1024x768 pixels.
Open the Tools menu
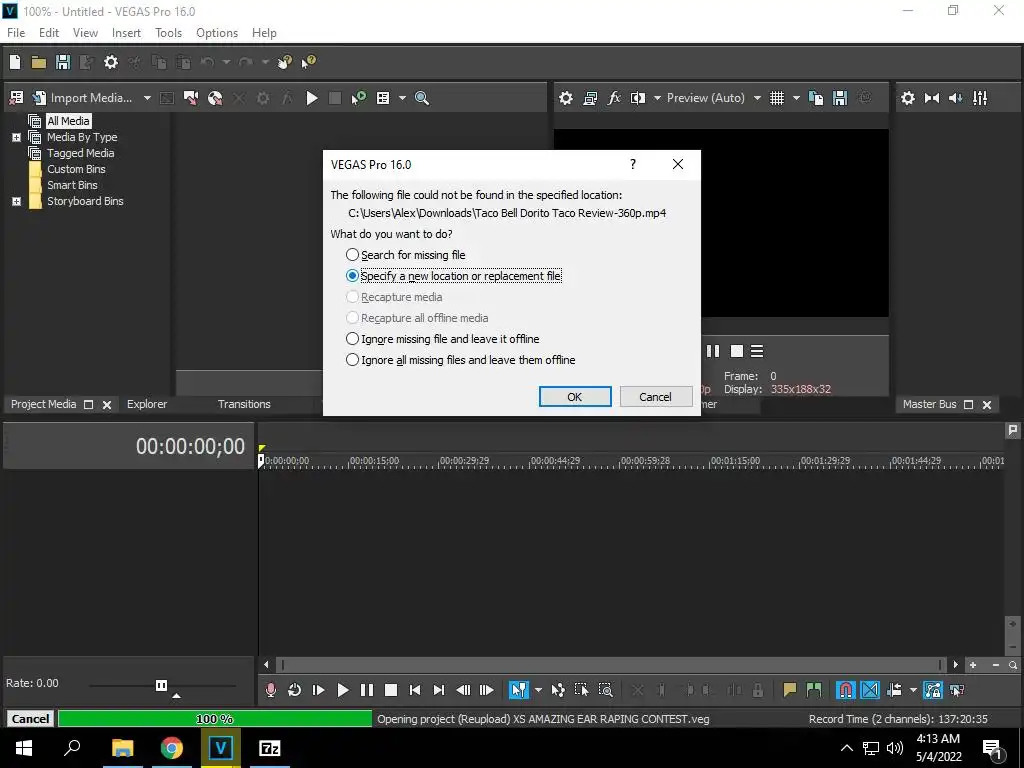(168, 33)
